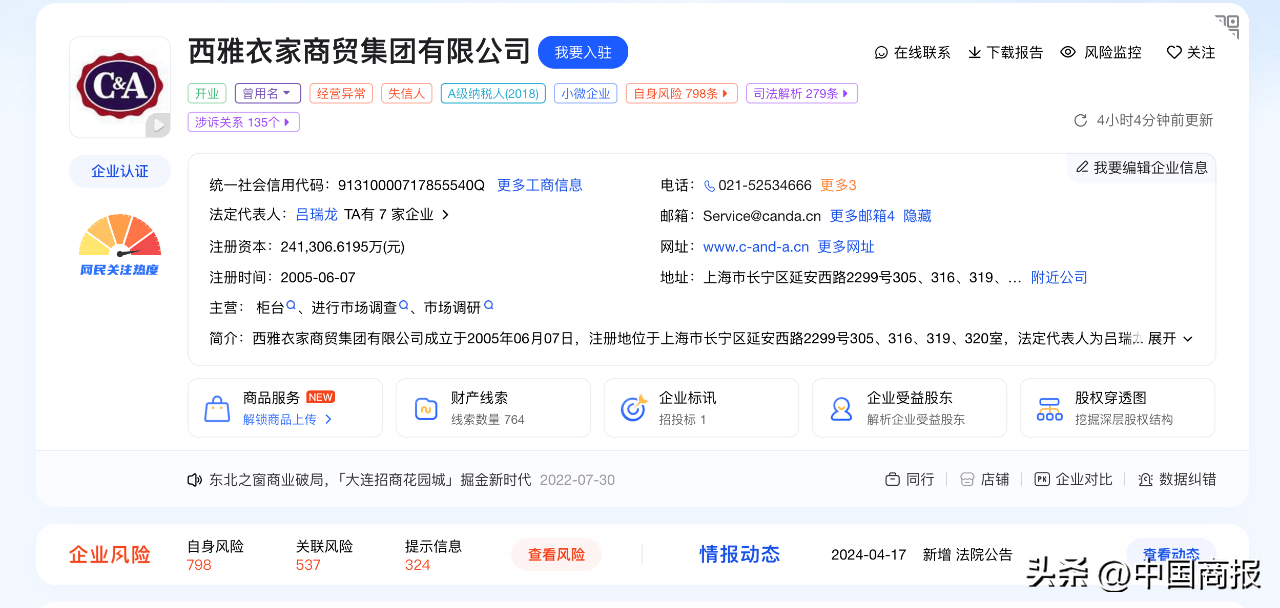Click the 更多网址 link

tap(846, 247)
